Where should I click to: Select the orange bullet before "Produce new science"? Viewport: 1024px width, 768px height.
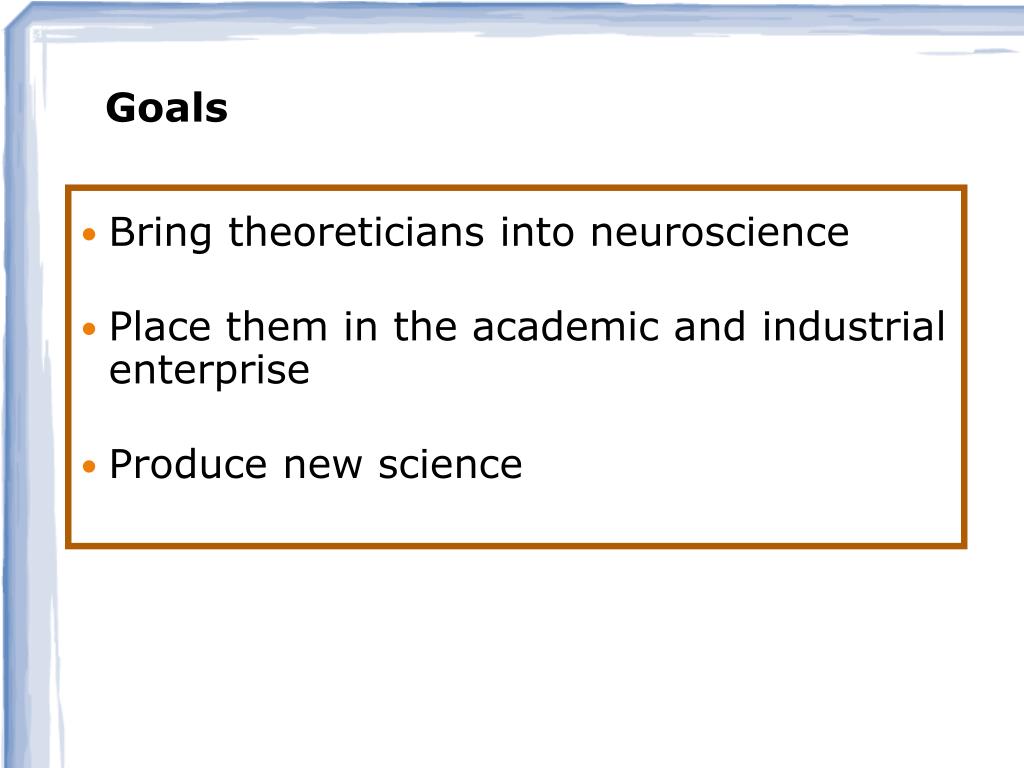click(89, 466)
